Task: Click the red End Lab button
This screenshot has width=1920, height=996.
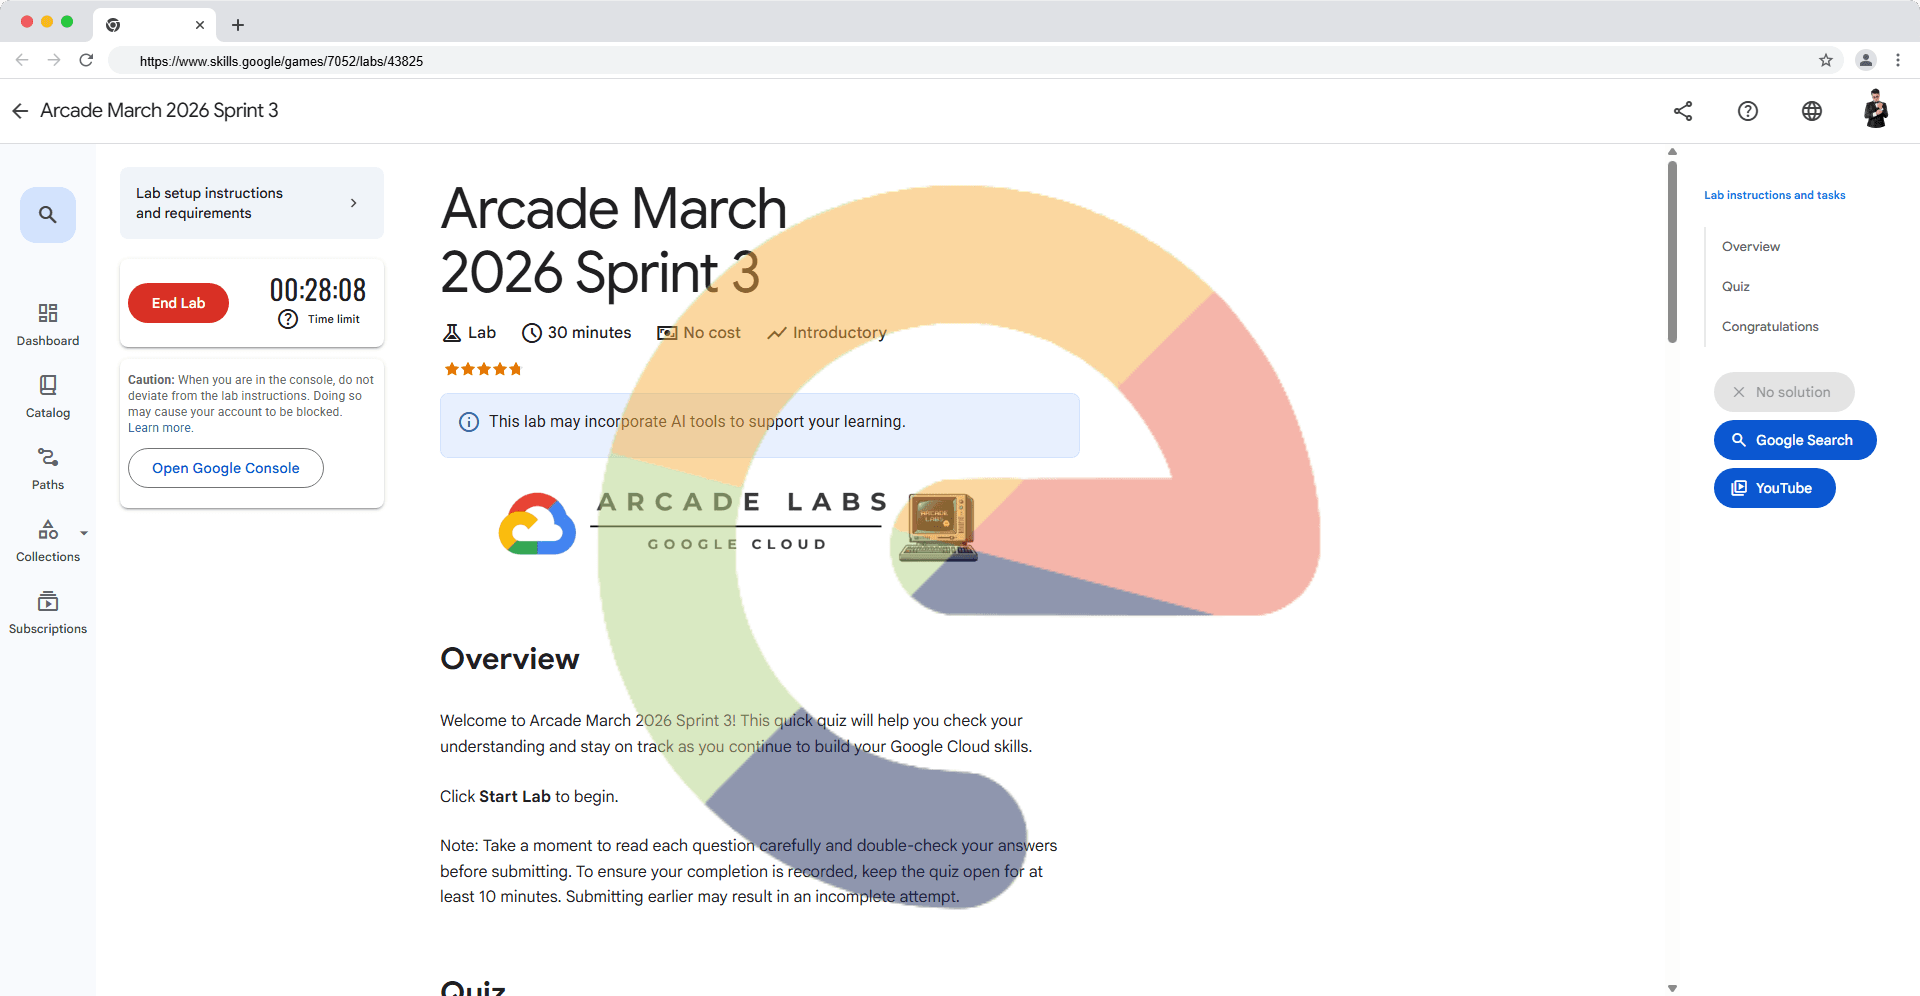Action: [178, 303]
